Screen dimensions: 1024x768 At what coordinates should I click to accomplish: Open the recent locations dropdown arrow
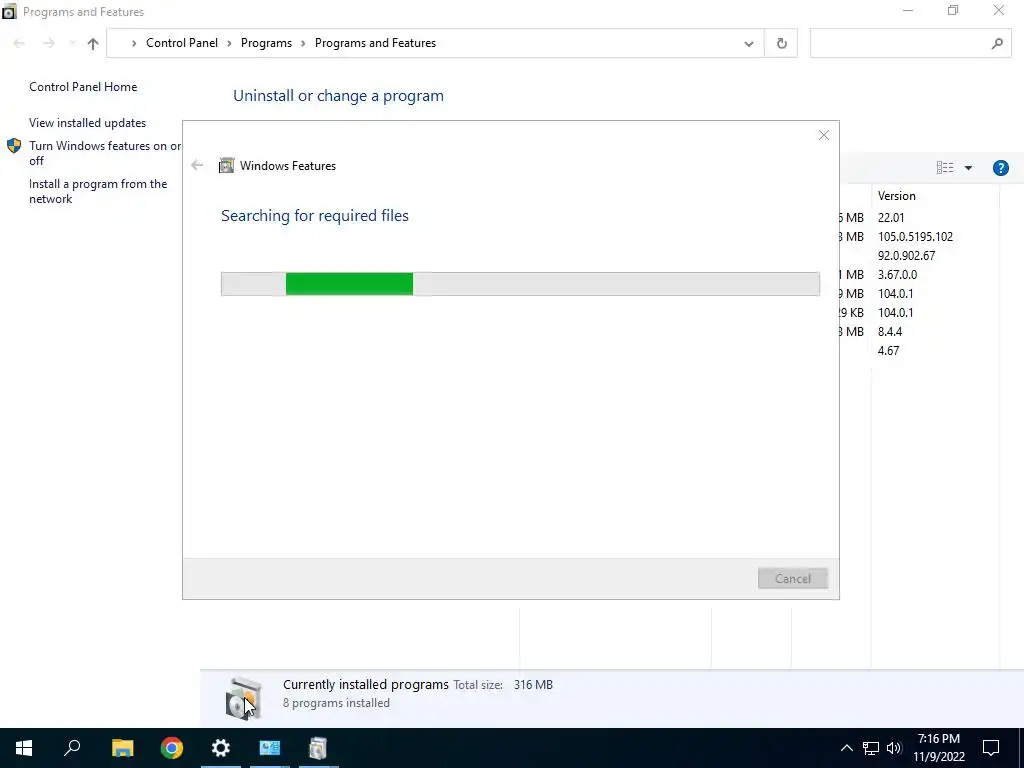coord(71,44)
